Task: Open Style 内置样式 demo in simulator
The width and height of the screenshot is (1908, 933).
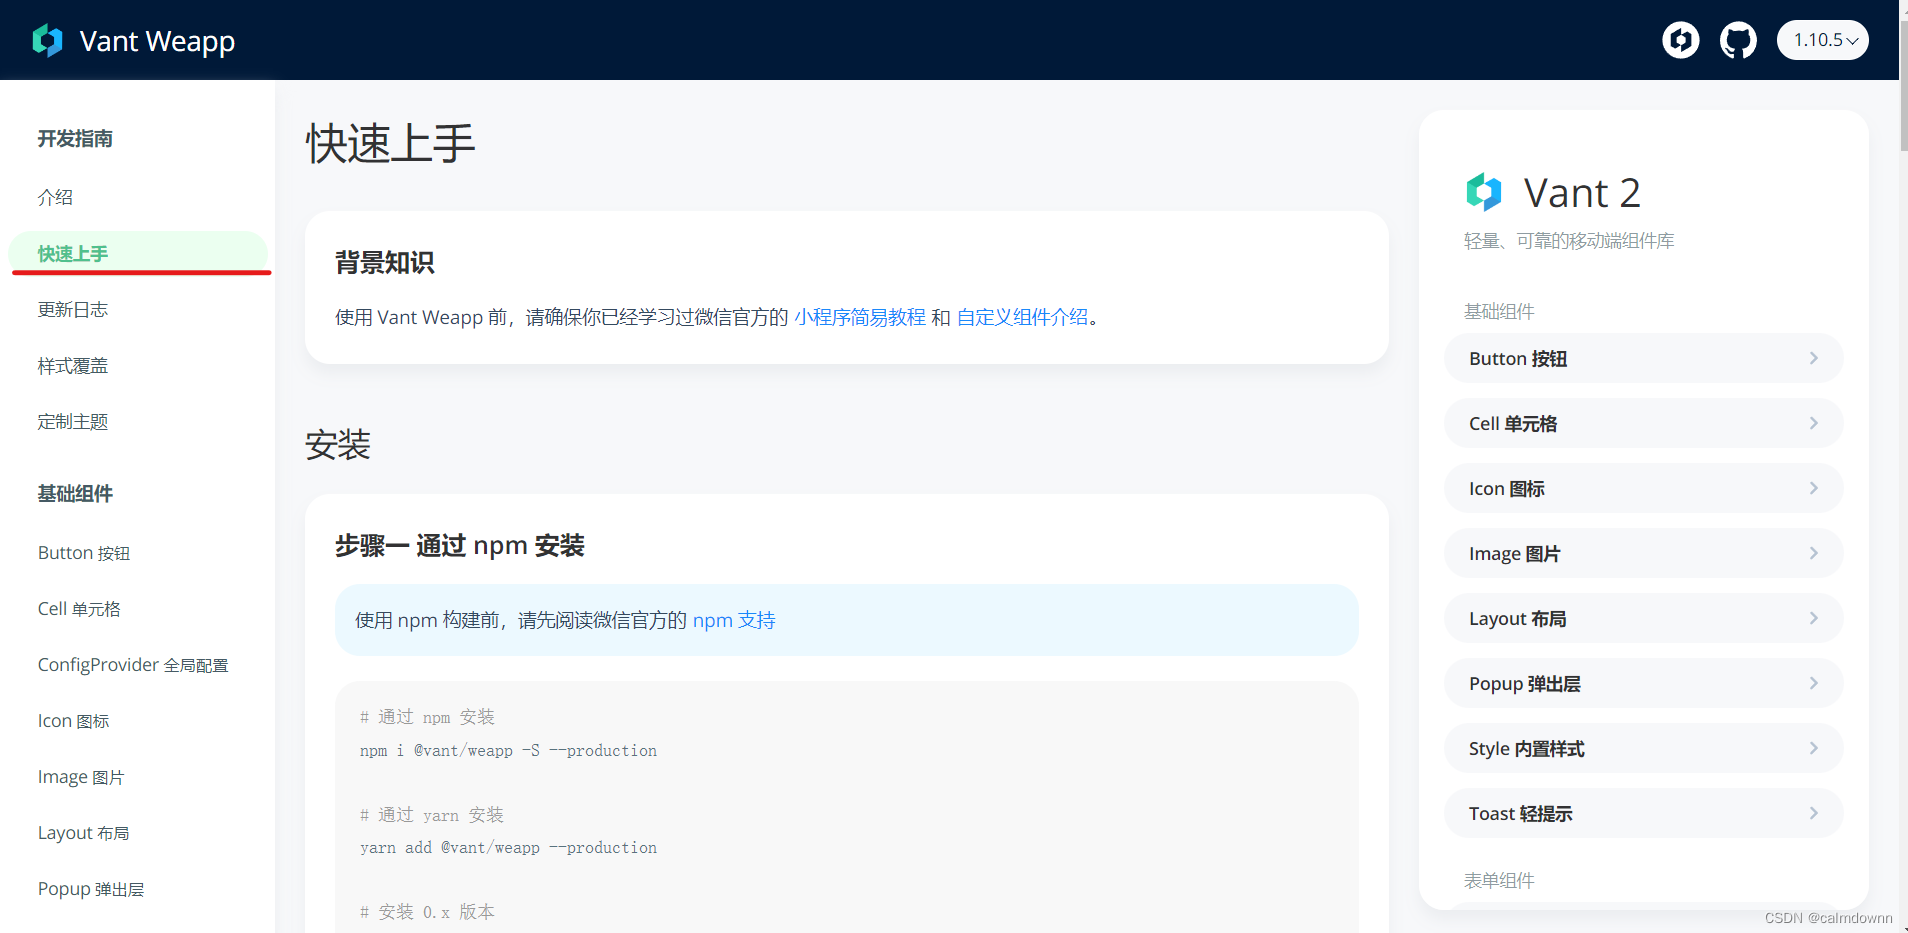Action: (1643, 748)
